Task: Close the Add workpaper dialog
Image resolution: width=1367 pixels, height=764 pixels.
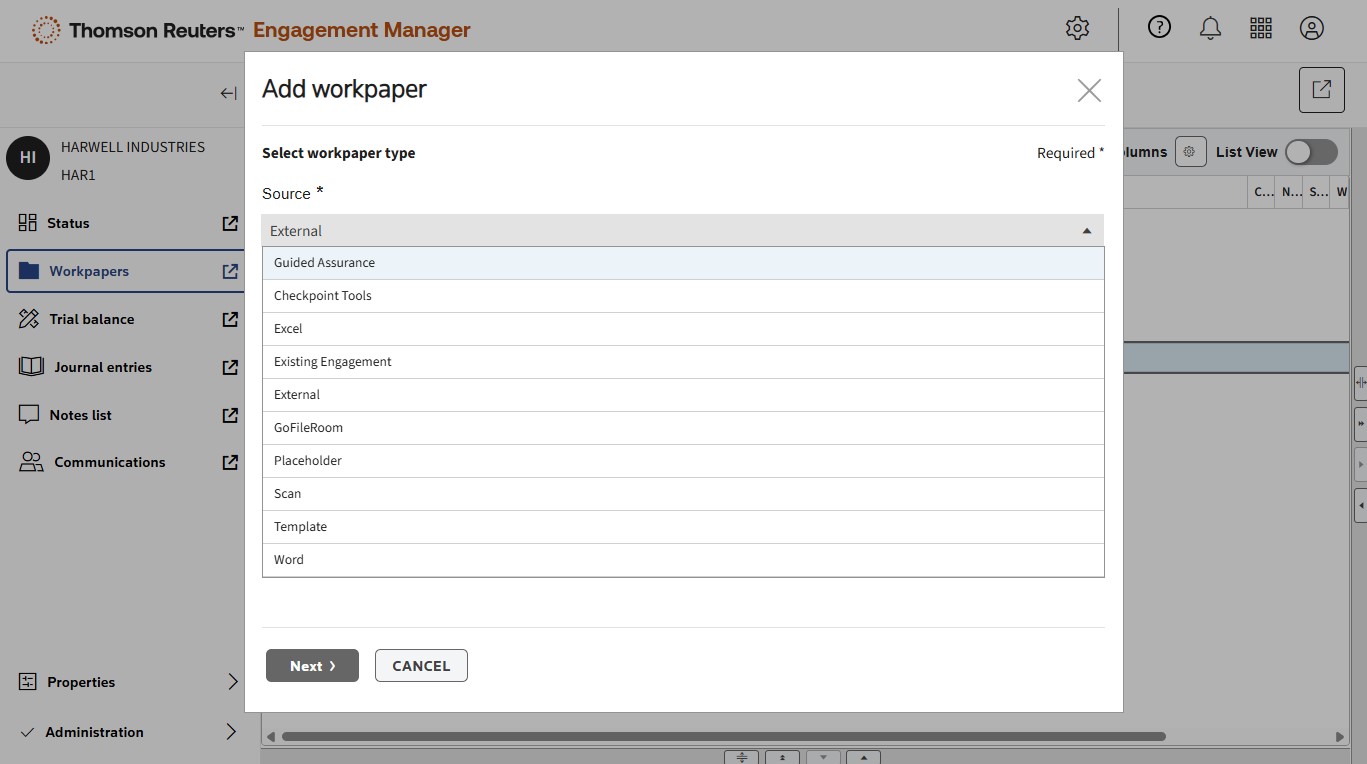Action: tap(1089, 91)
